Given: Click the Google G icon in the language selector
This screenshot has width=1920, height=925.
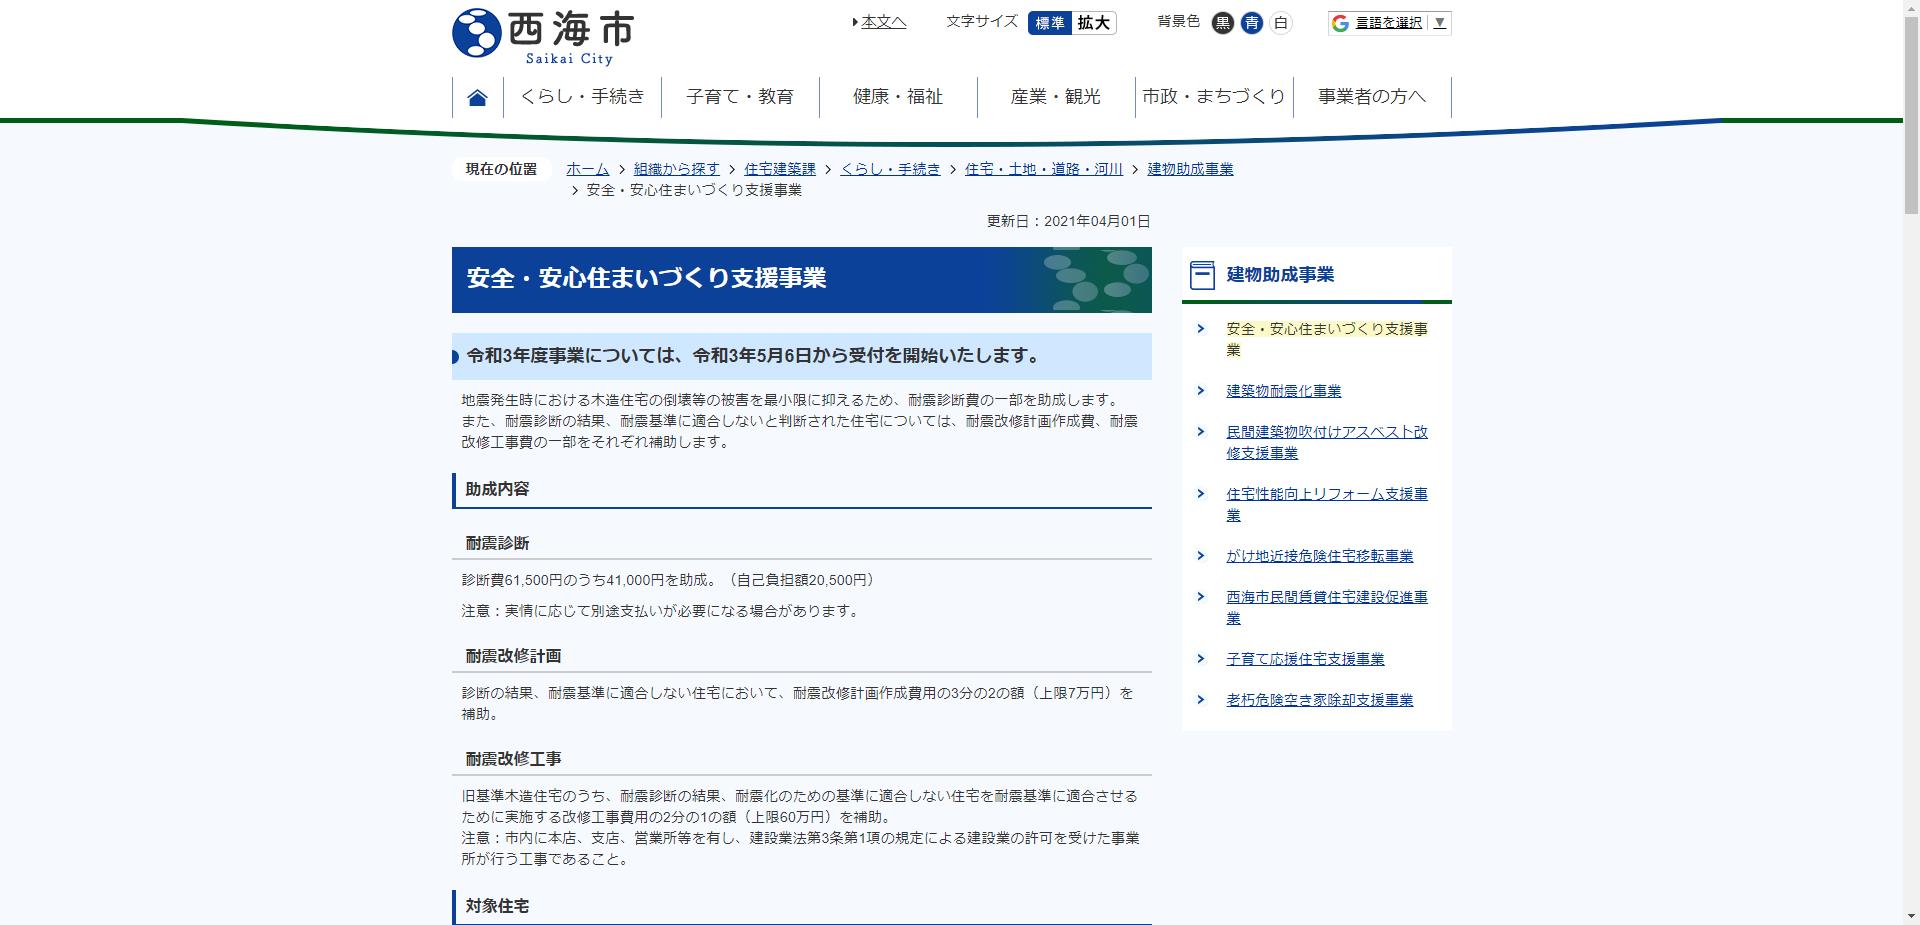Looking at the screenshot, I should point(1340,22).
